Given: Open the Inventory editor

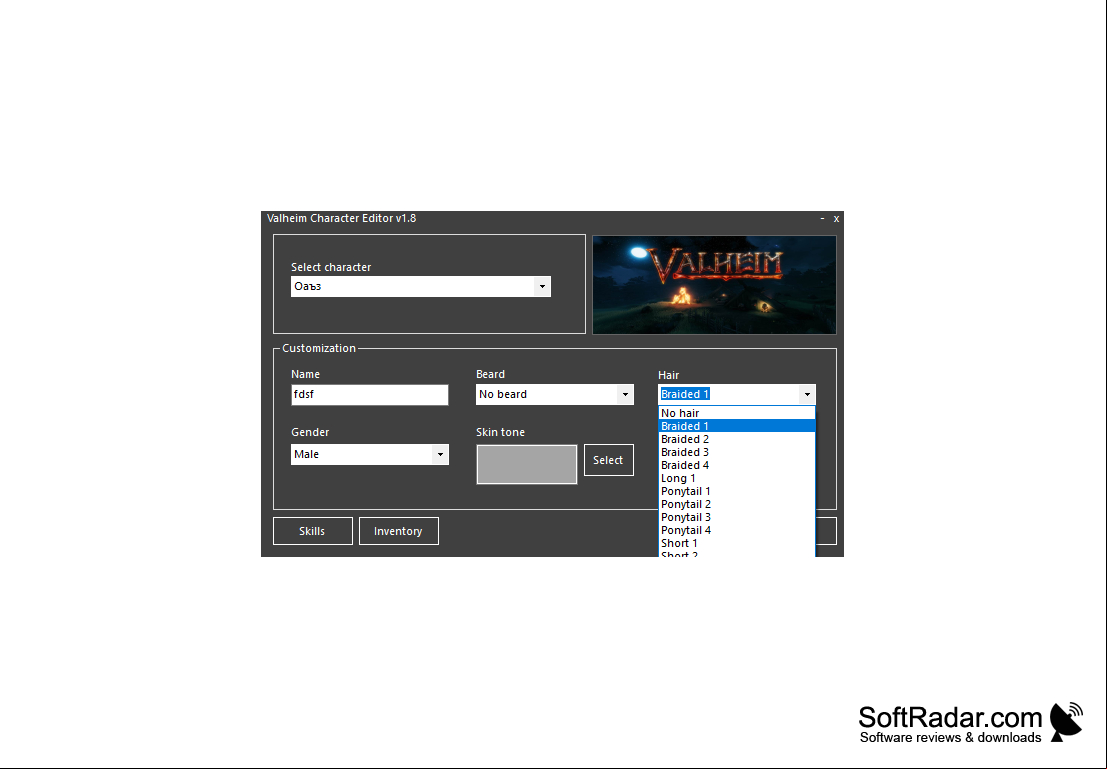Looking at the screenshot, I should click(399, 531).
